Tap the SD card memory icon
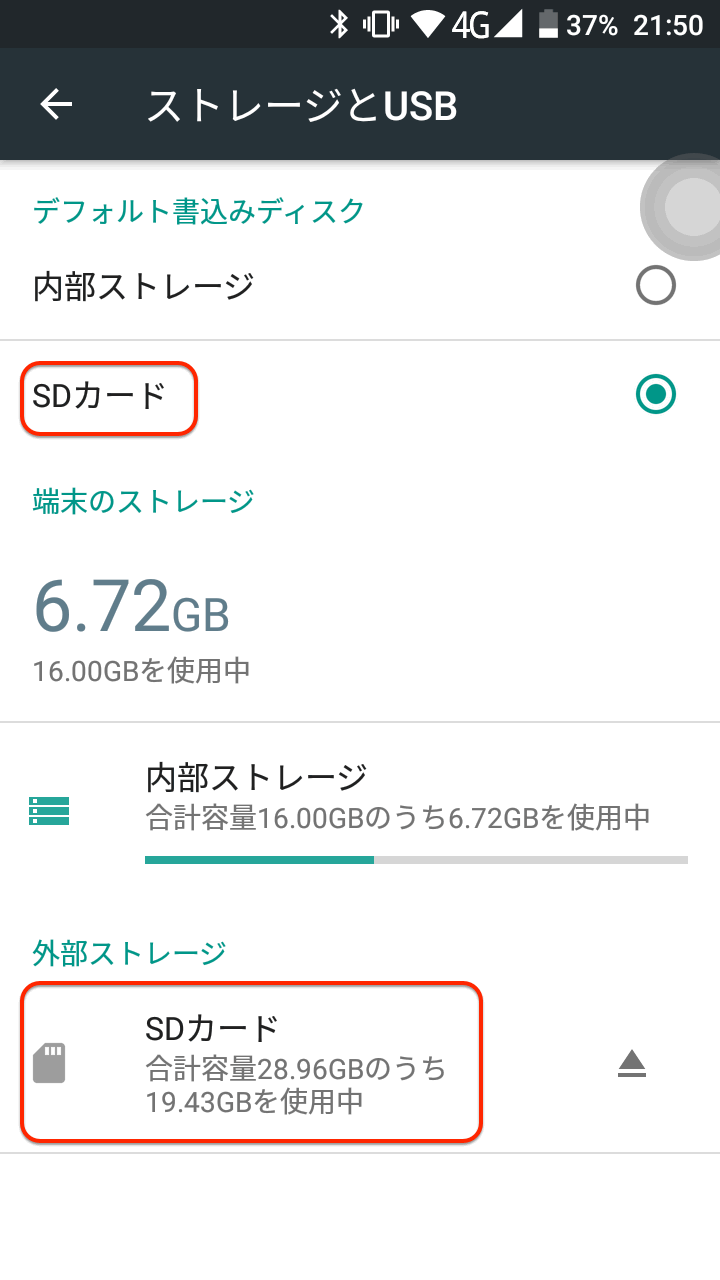Viewport: 720px width, 1280px height. [49, 1063]
